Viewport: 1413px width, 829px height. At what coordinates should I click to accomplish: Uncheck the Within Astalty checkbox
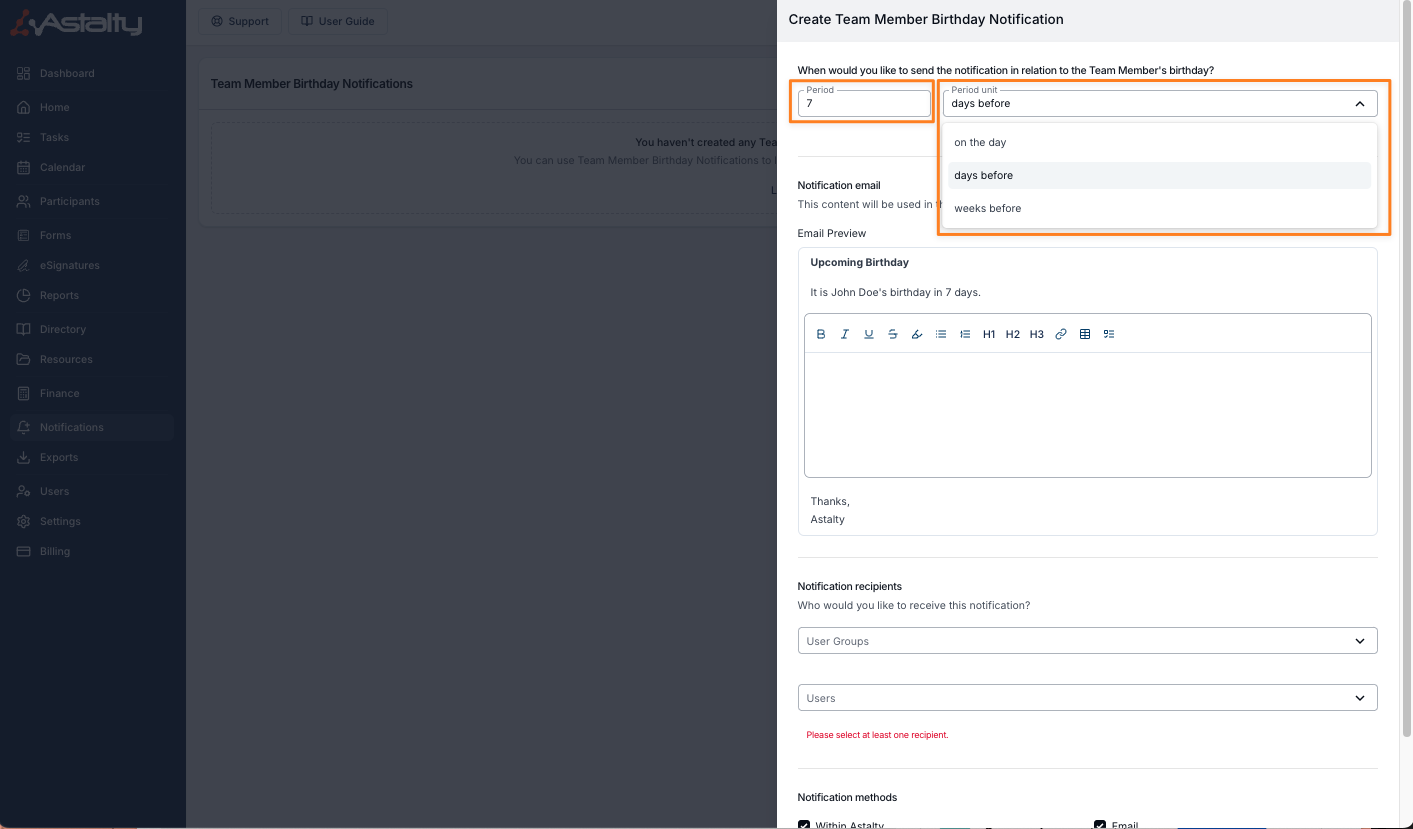point(805,824)
